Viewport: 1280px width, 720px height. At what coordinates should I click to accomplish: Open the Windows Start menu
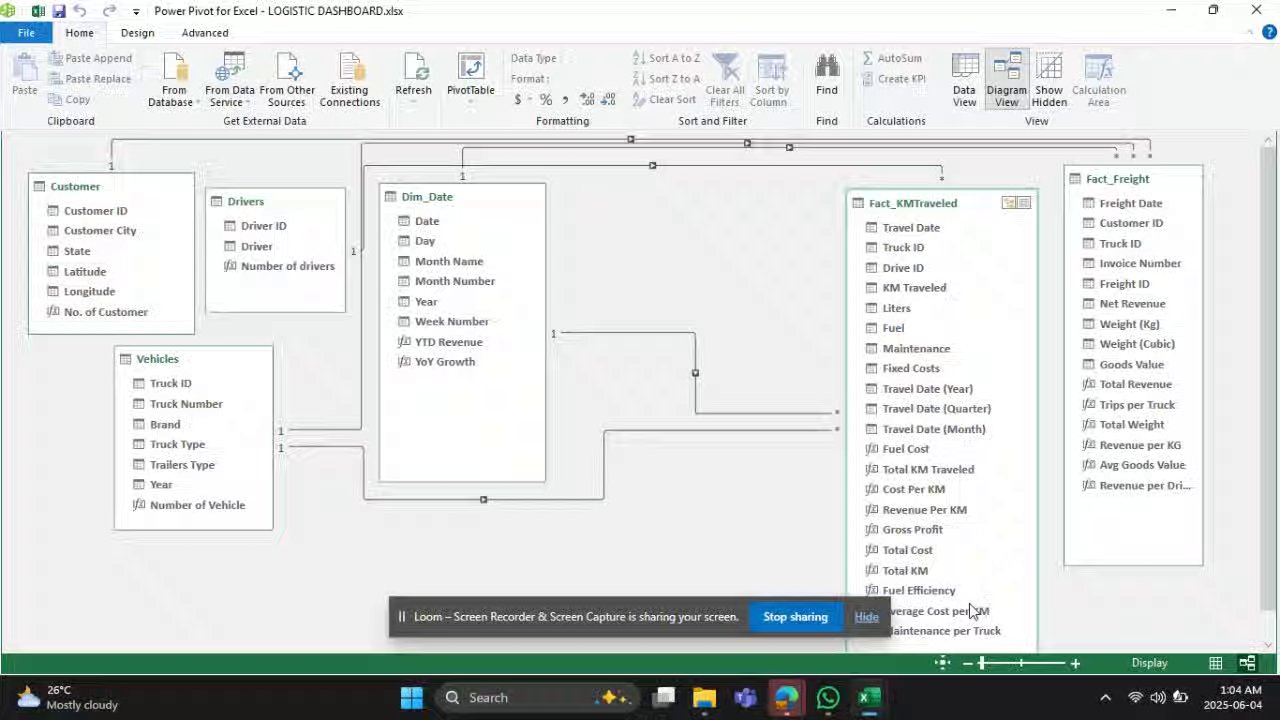411,698
